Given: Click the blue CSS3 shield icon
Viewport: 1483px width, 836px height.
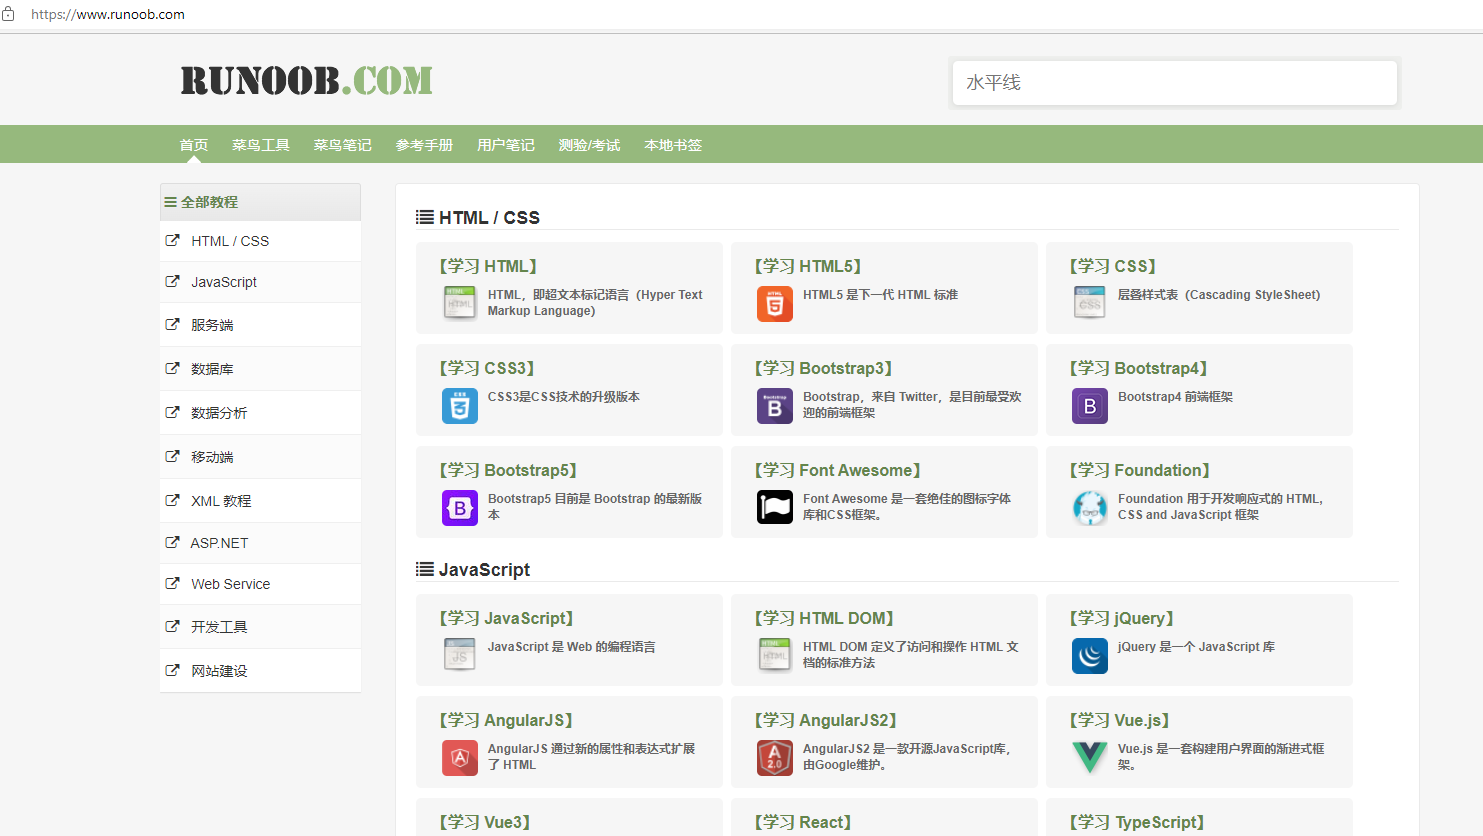Looking at the screenshot, I should click(x=460, y=405).
